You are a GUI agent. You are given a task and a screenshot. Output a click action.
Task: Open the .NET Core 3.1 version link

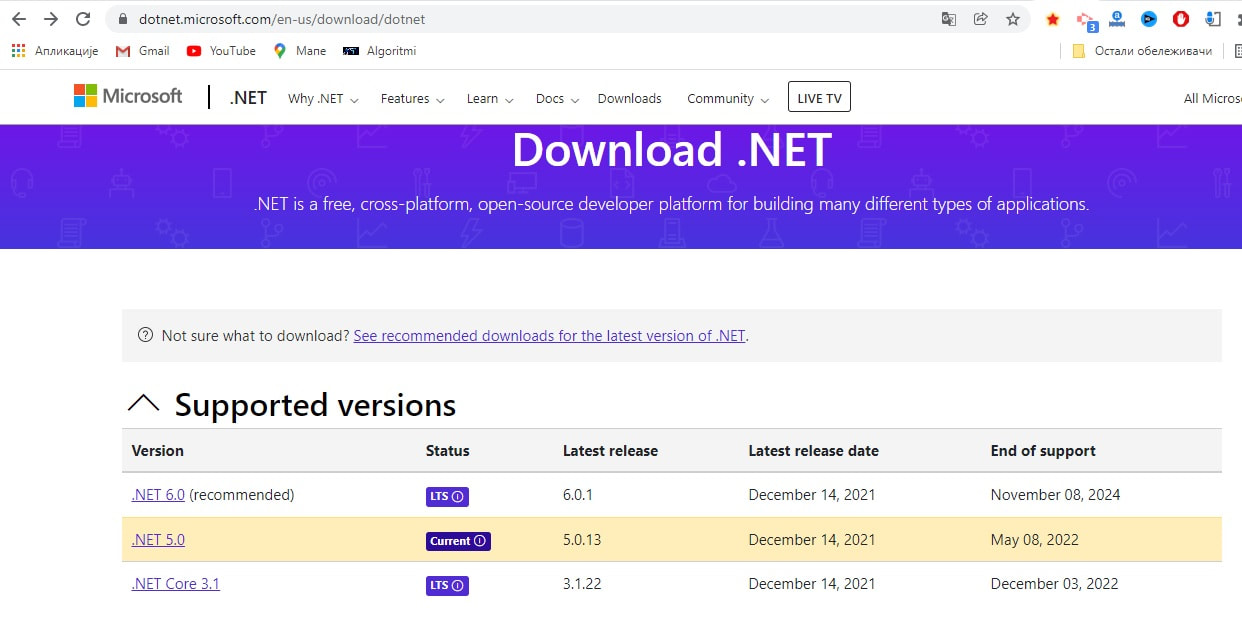[175, 584]
